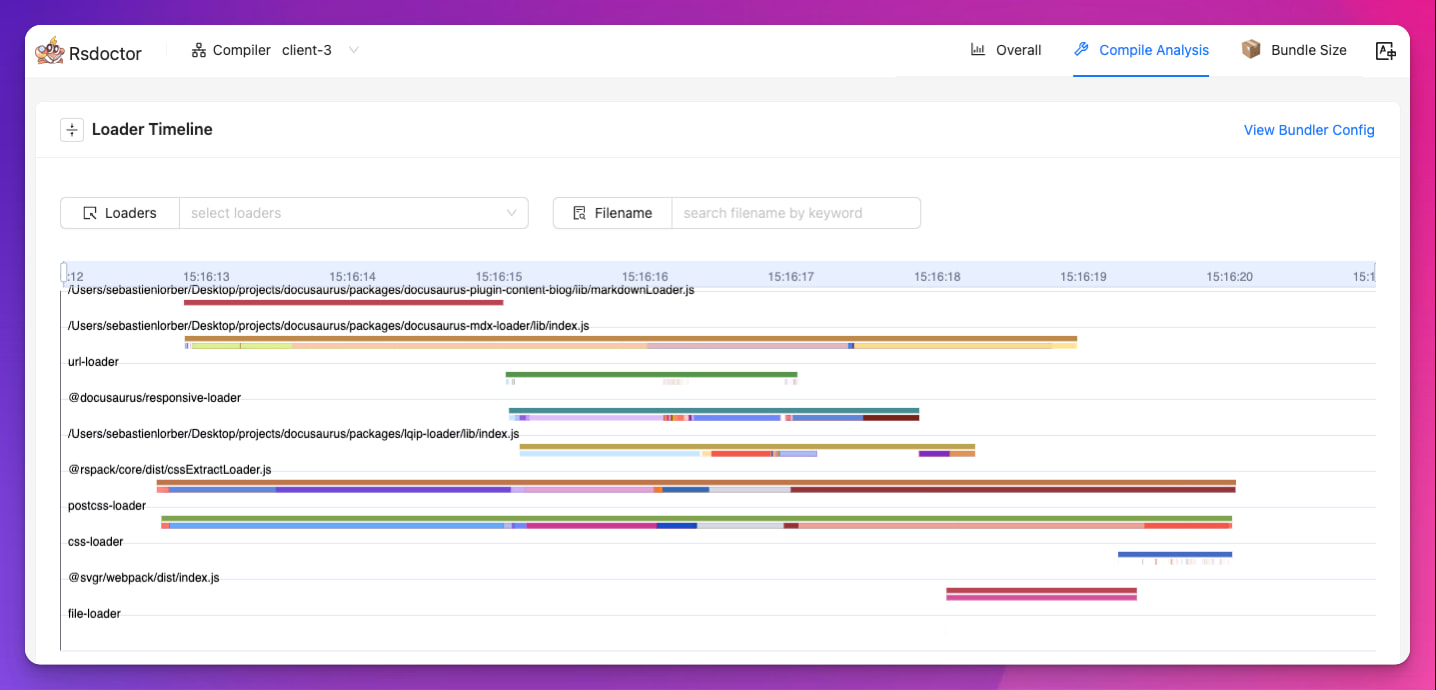The height and width of the screenshot is (690, 1436).
Task: Switch to the Overall tab
Action: coord(1018,50)
